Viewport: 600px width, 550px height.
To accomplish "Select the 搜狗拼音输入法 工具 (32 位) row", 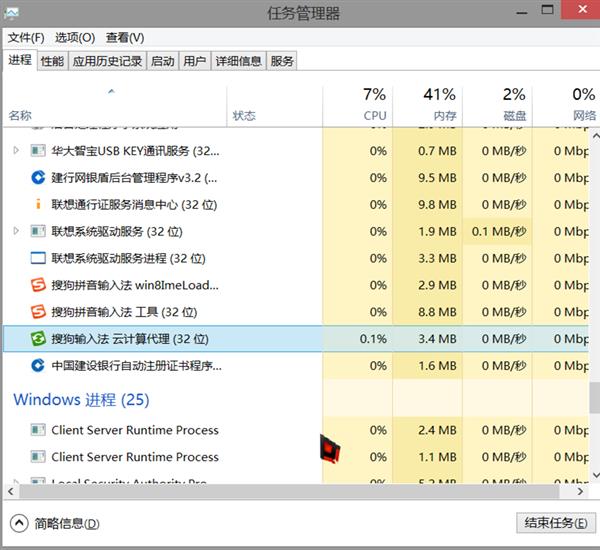I will pyautogui.click(x=296, y=312).
